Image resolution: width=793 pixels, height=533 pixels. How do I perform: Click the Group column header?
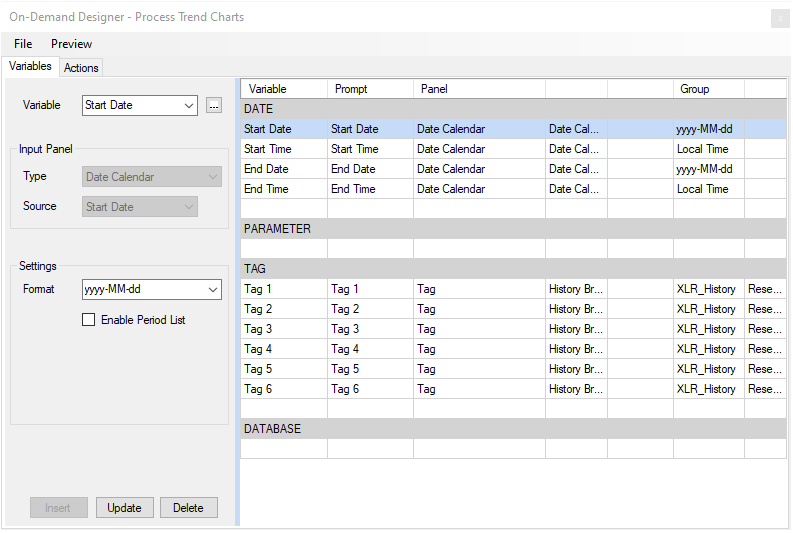click(709, 89)
